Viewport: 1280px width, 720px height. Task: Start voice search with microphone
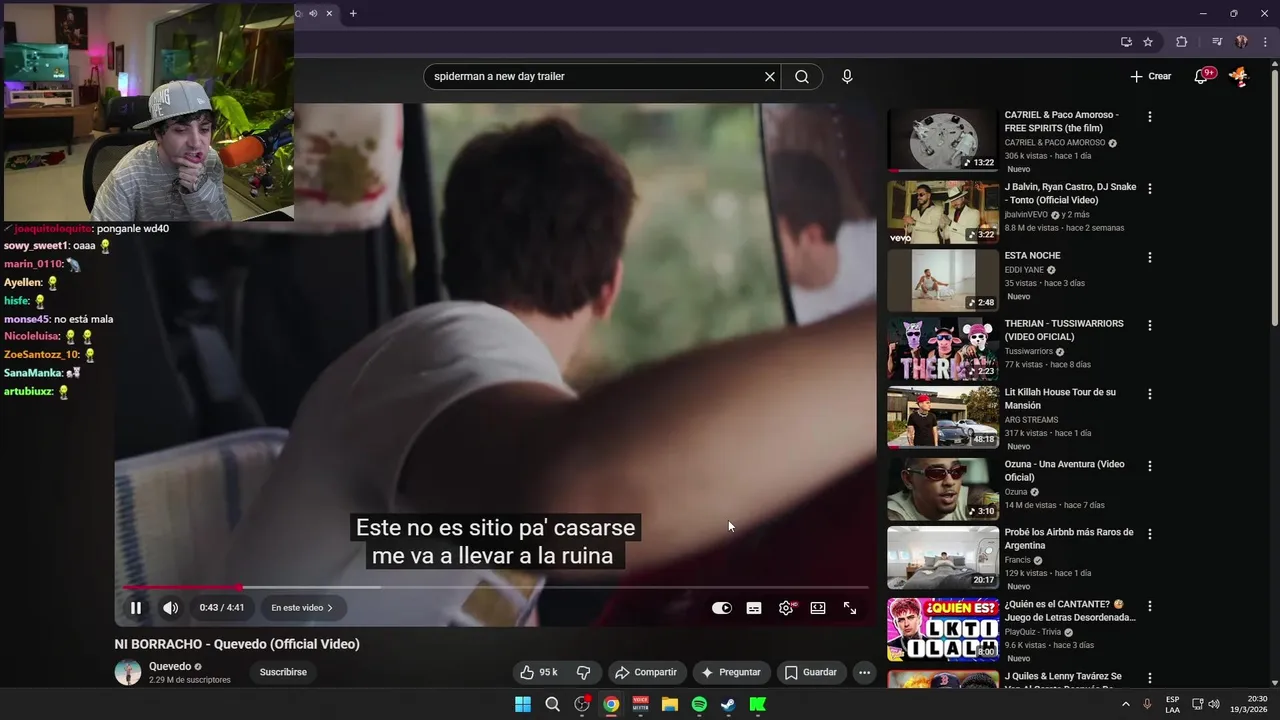tap(847, 76)
